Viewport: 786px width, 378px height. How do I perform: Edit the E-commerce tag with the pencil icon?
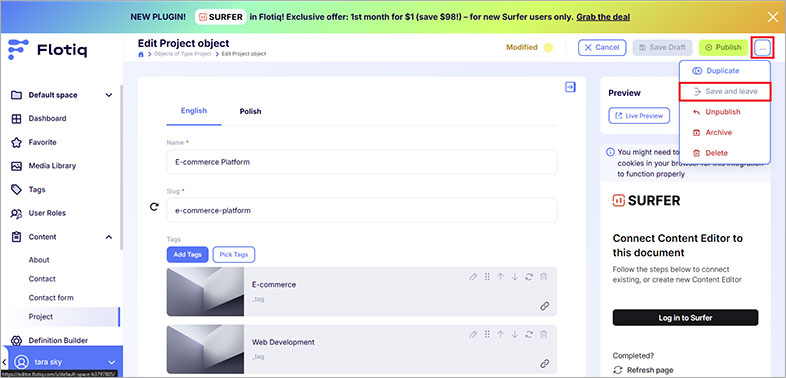473,277
